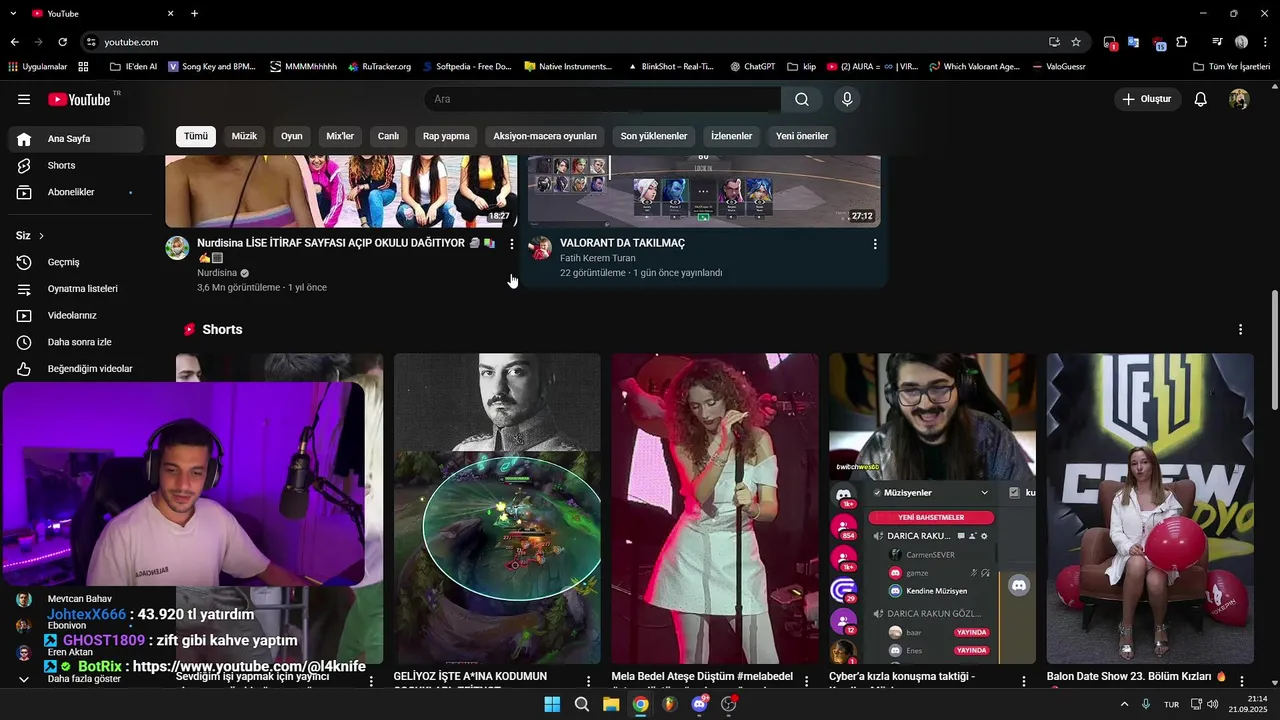Image resolution: width=1280 pixels, height=720 pixels.
Task: Open Discord from the taskbar
Action: tap(700, 704)
